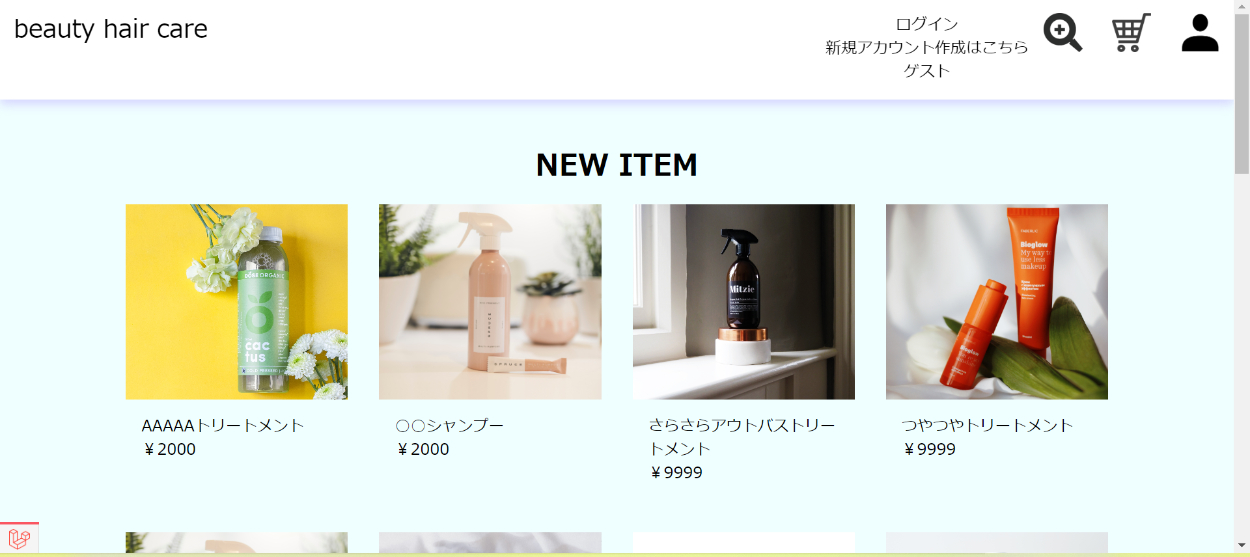Image resolution: width=1250 pixels, height=557 pixels.
Task: Click the ゲスト username text
Action: coord(927,71)
